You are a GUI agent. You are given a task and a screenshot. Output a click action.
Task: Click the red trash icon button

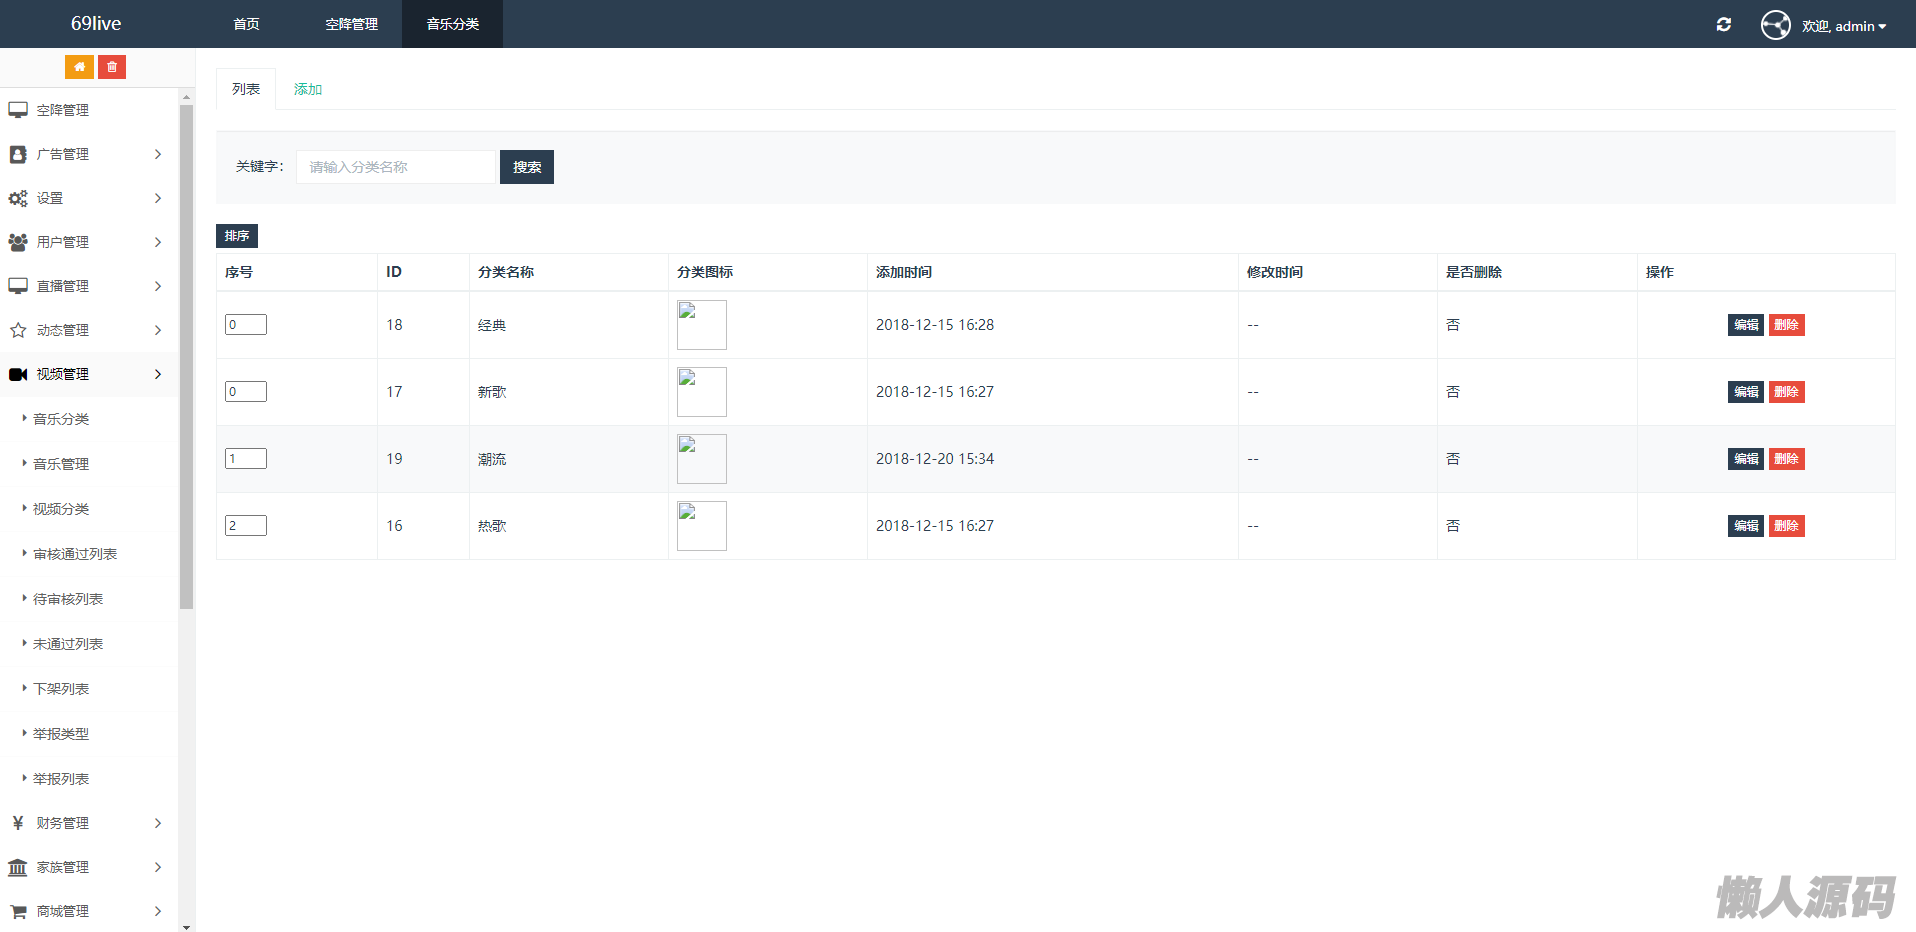pyautogui.click(x=112, y=67)
